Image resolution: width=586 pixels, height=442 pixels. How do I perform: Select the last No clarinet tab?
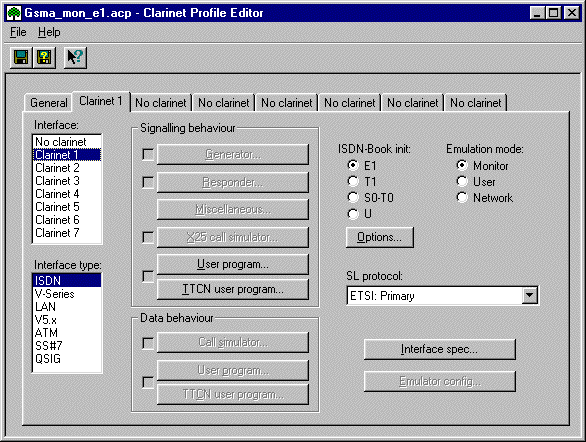coord(475,102)
